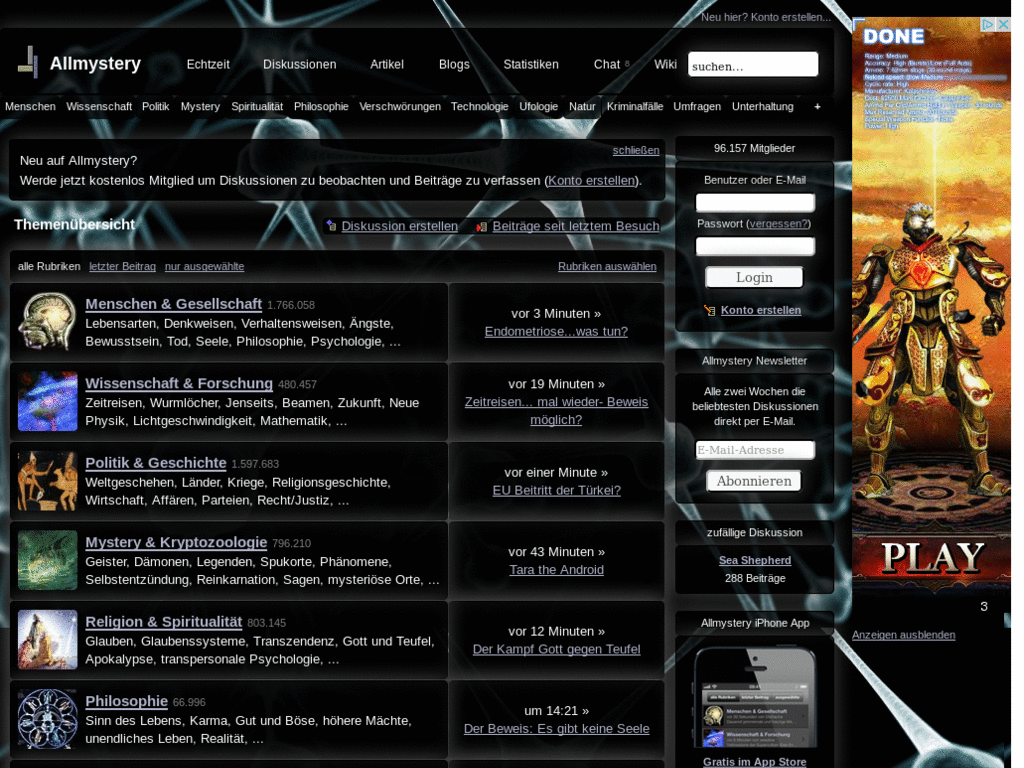This screenshot has height=768, width=1024.
Task: Open the Echtzeit menu item
Action: pos(208,64)
